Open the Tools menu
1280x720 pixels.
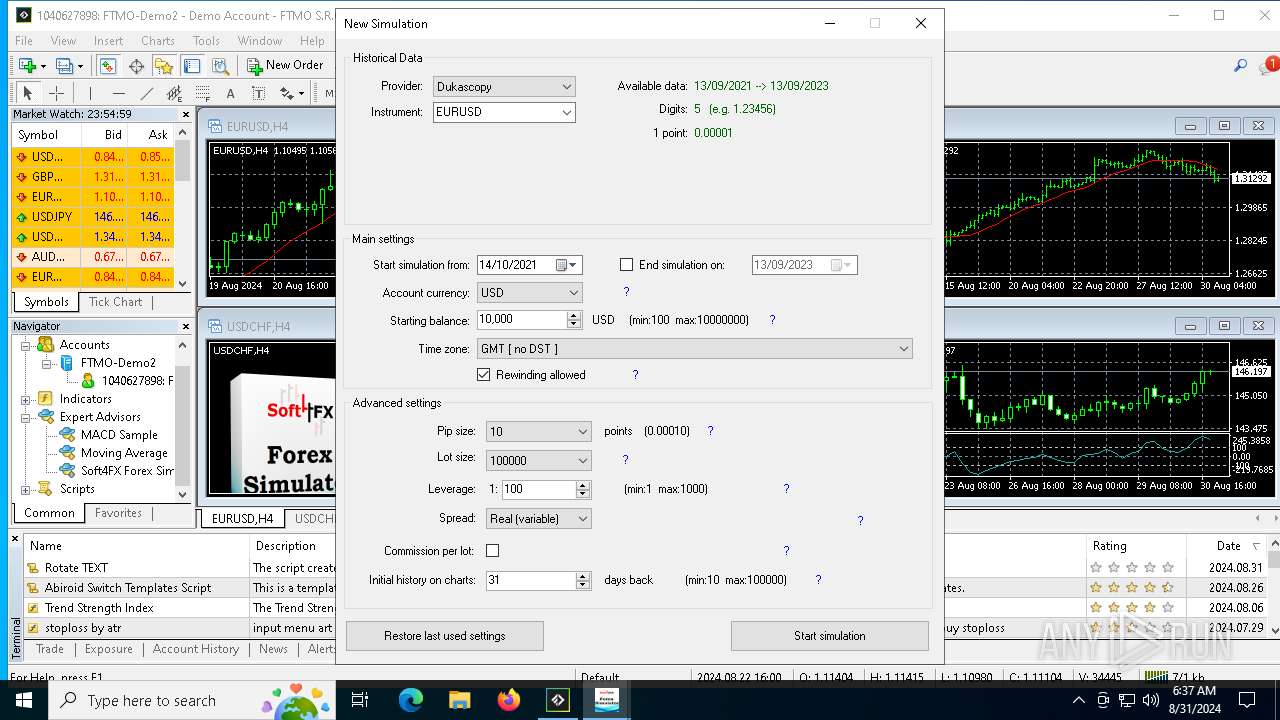click(x=206, y=41)
